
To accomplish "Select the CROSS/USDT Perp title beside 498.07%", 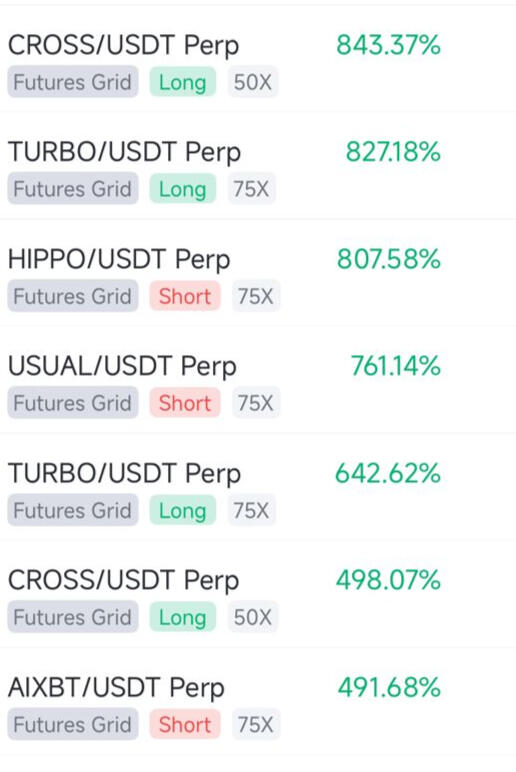I will pyautogui.click(x=124, y=581).
